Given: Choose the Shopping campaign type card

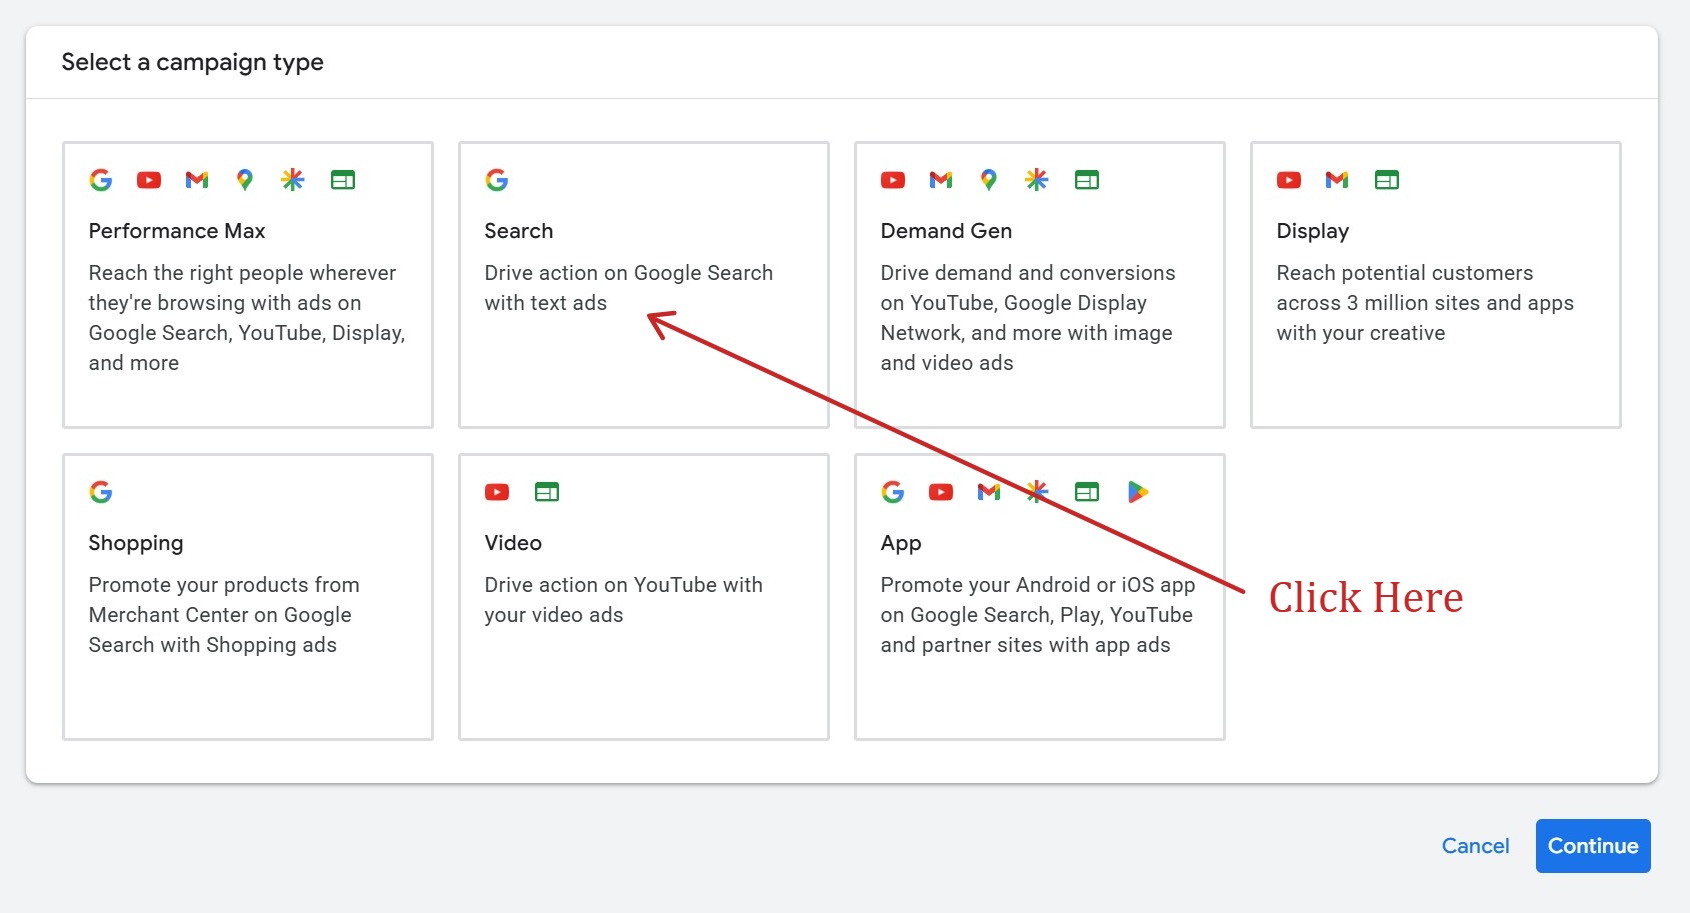Looking at the screenshot, I should point(248,597).
